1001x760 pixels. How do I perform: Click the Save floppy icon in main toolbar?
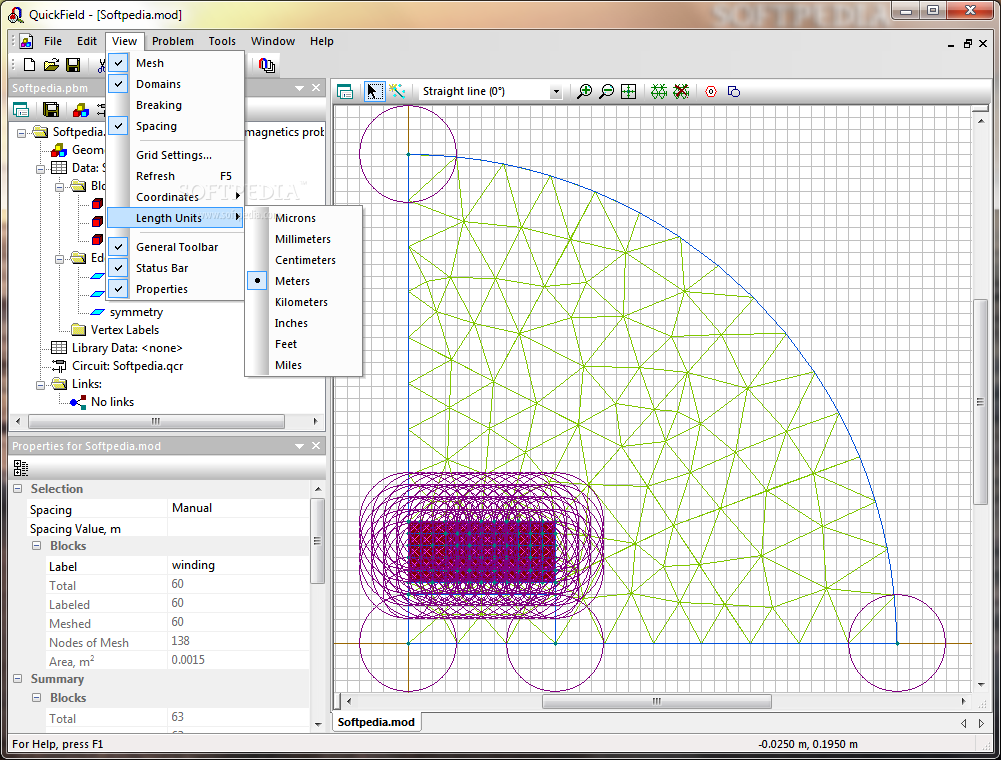pyautogui.click(x=73, y=65)
